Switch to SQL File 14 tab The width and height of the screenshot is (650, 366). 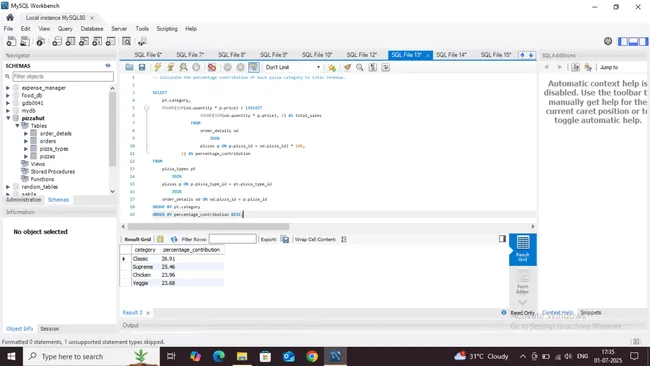[451, 55]
